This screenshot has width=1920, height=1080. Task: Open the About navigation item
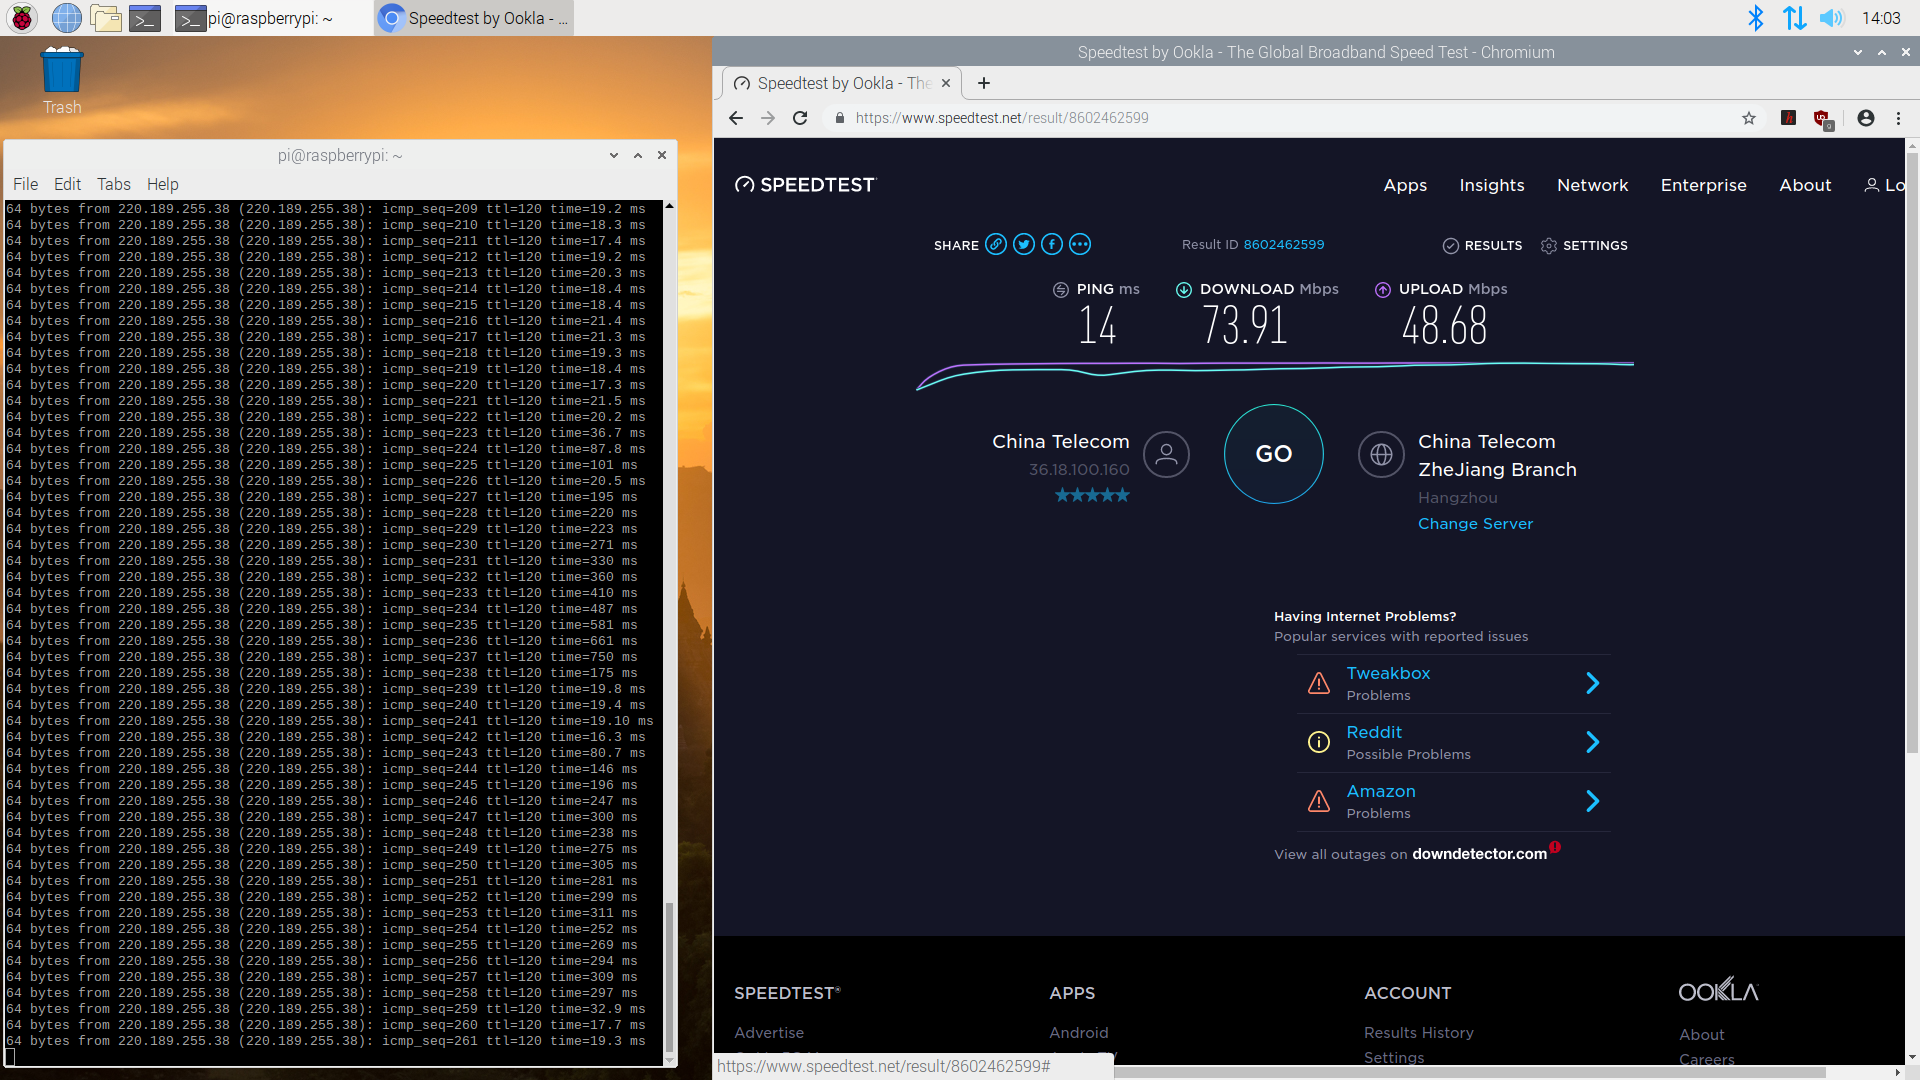[x=1805, y=185]
